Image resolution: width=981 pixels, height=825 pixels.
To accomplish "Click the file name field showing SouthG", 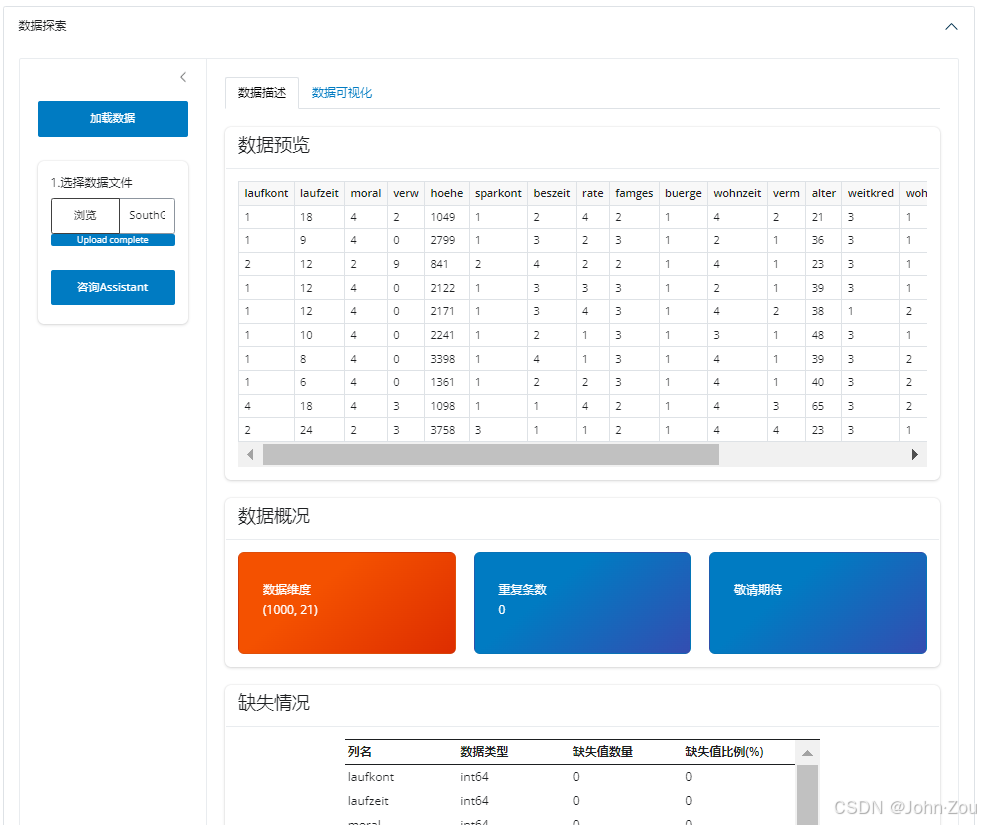I will coord(147,215).
